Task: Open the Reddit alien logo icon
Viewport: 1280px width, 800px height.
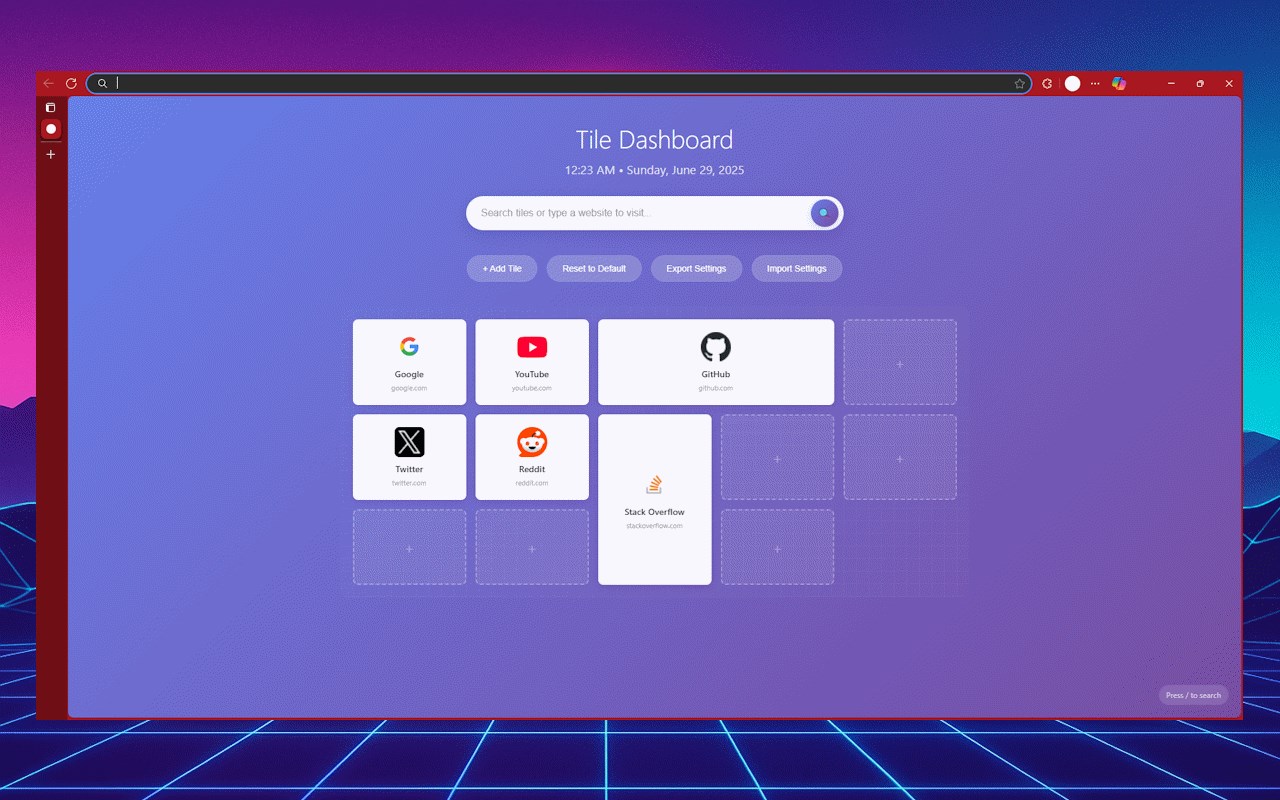Action: tap(532, 442)
